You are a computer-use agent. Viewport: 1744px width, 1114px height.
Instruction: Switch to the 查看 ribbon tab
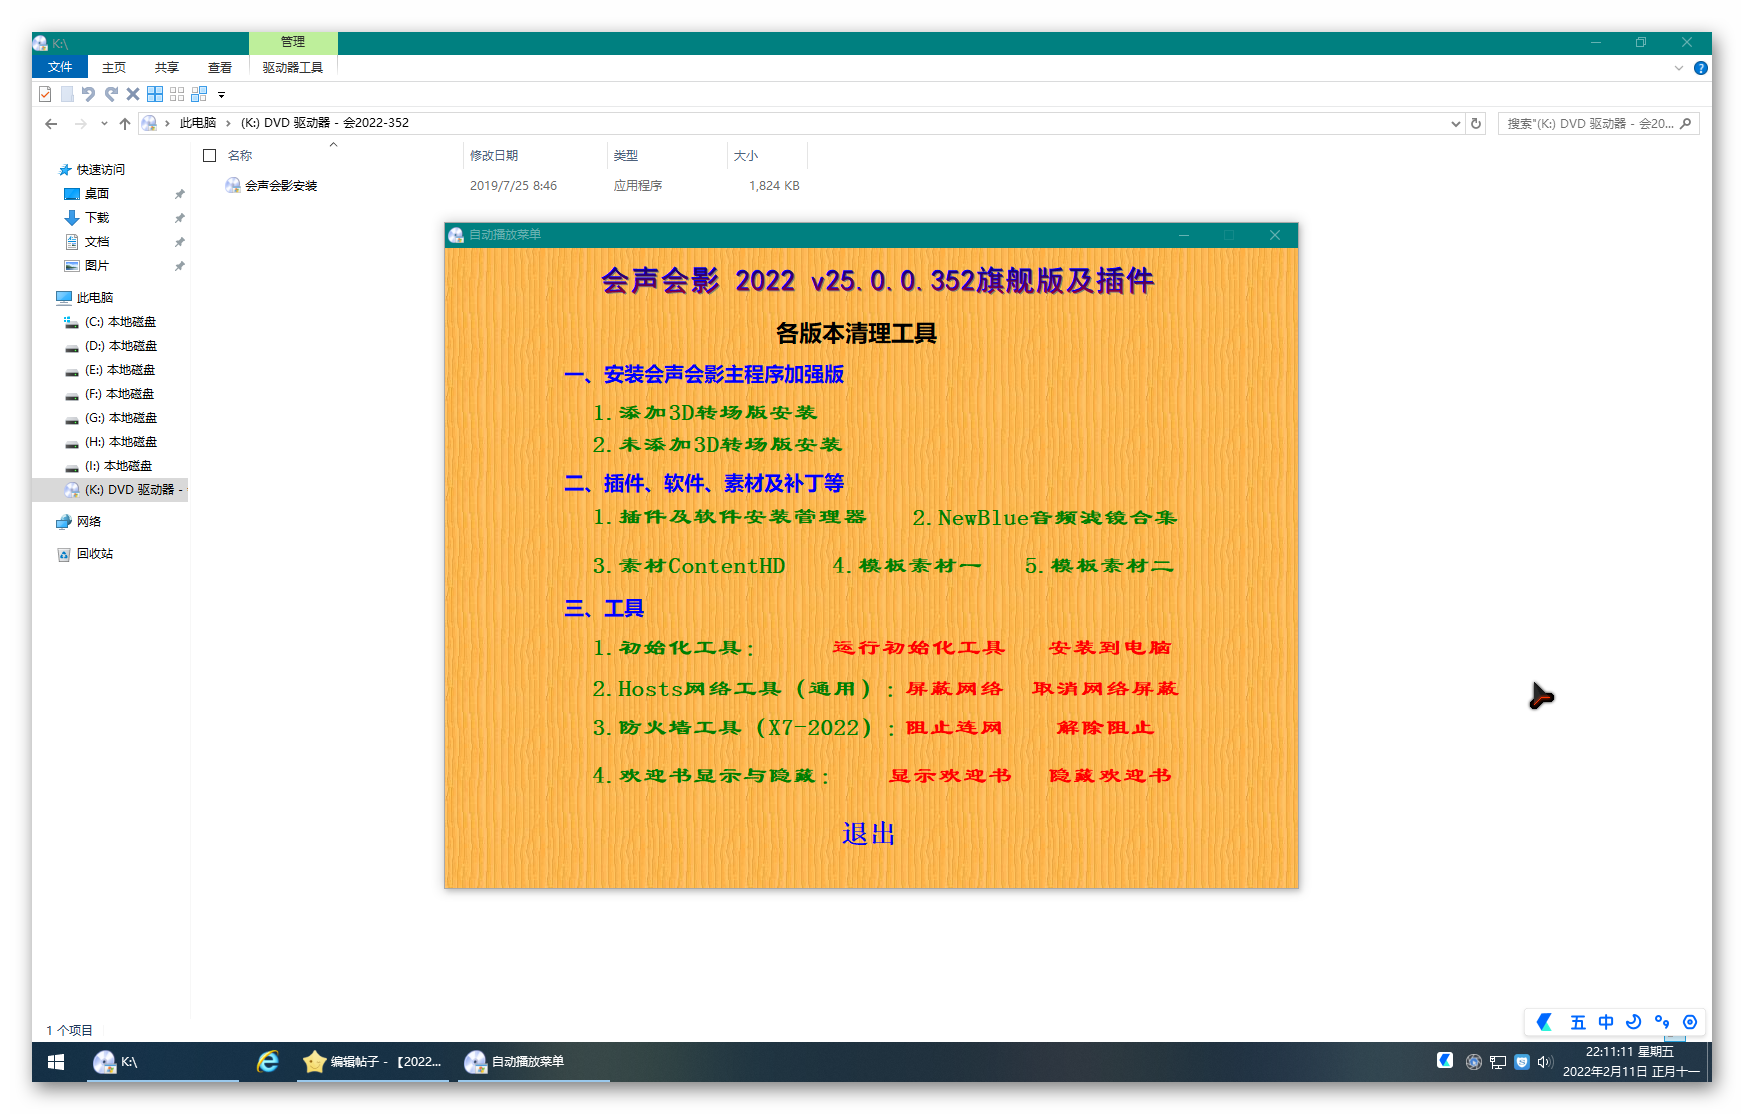pos(220,67)
